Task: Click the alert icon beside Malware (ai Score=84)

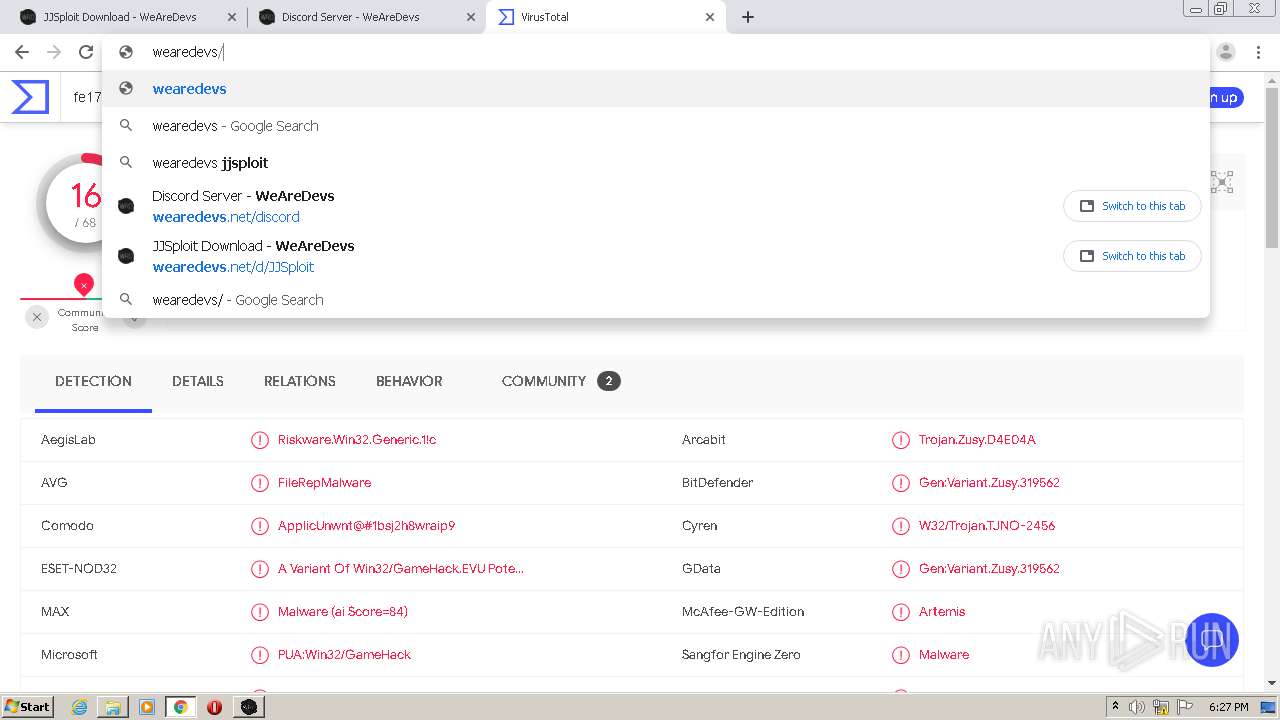Action: coord(260,612)
